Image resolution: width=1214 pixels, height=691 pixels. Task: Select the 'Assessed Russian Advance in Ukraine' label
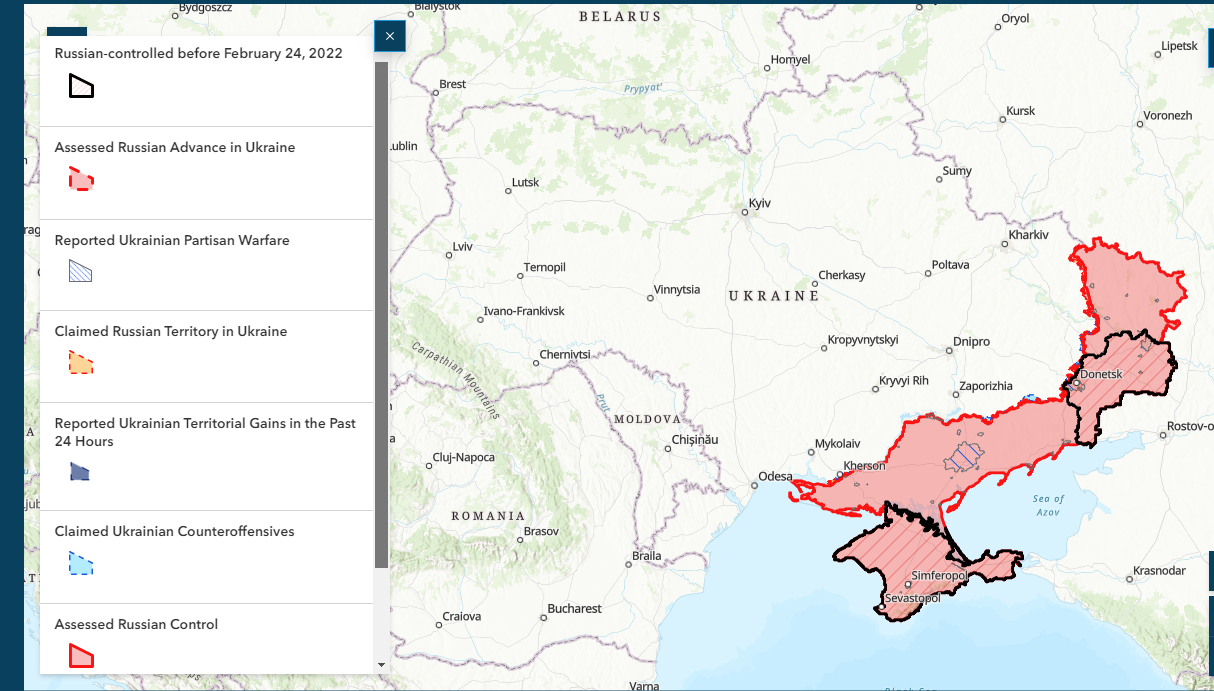[x=175, y=147]
